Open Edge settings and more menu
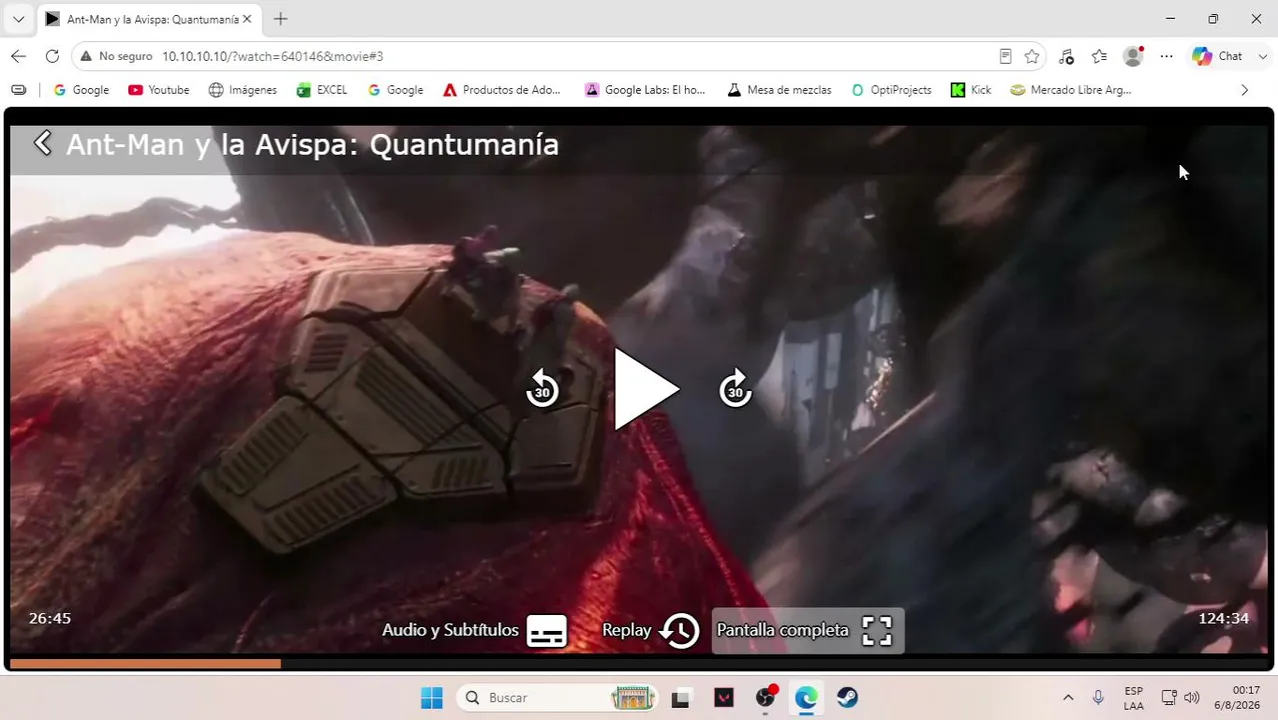This screenshot has width=1278, height=720. (x=1166, y=56)
